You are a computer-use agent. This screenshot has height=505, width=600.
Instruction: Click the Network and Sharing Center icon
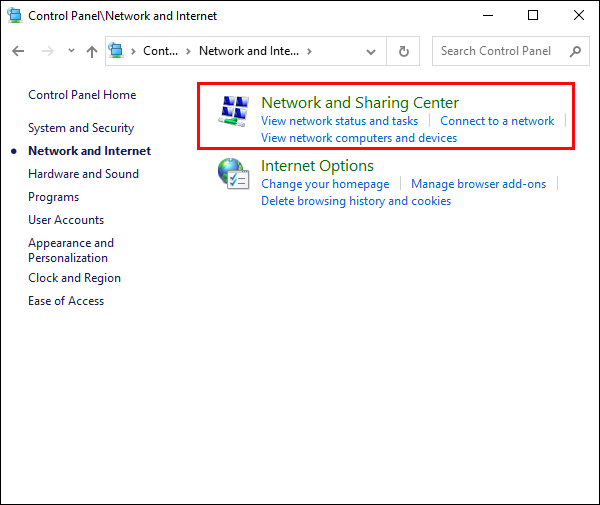click(234, 111)
